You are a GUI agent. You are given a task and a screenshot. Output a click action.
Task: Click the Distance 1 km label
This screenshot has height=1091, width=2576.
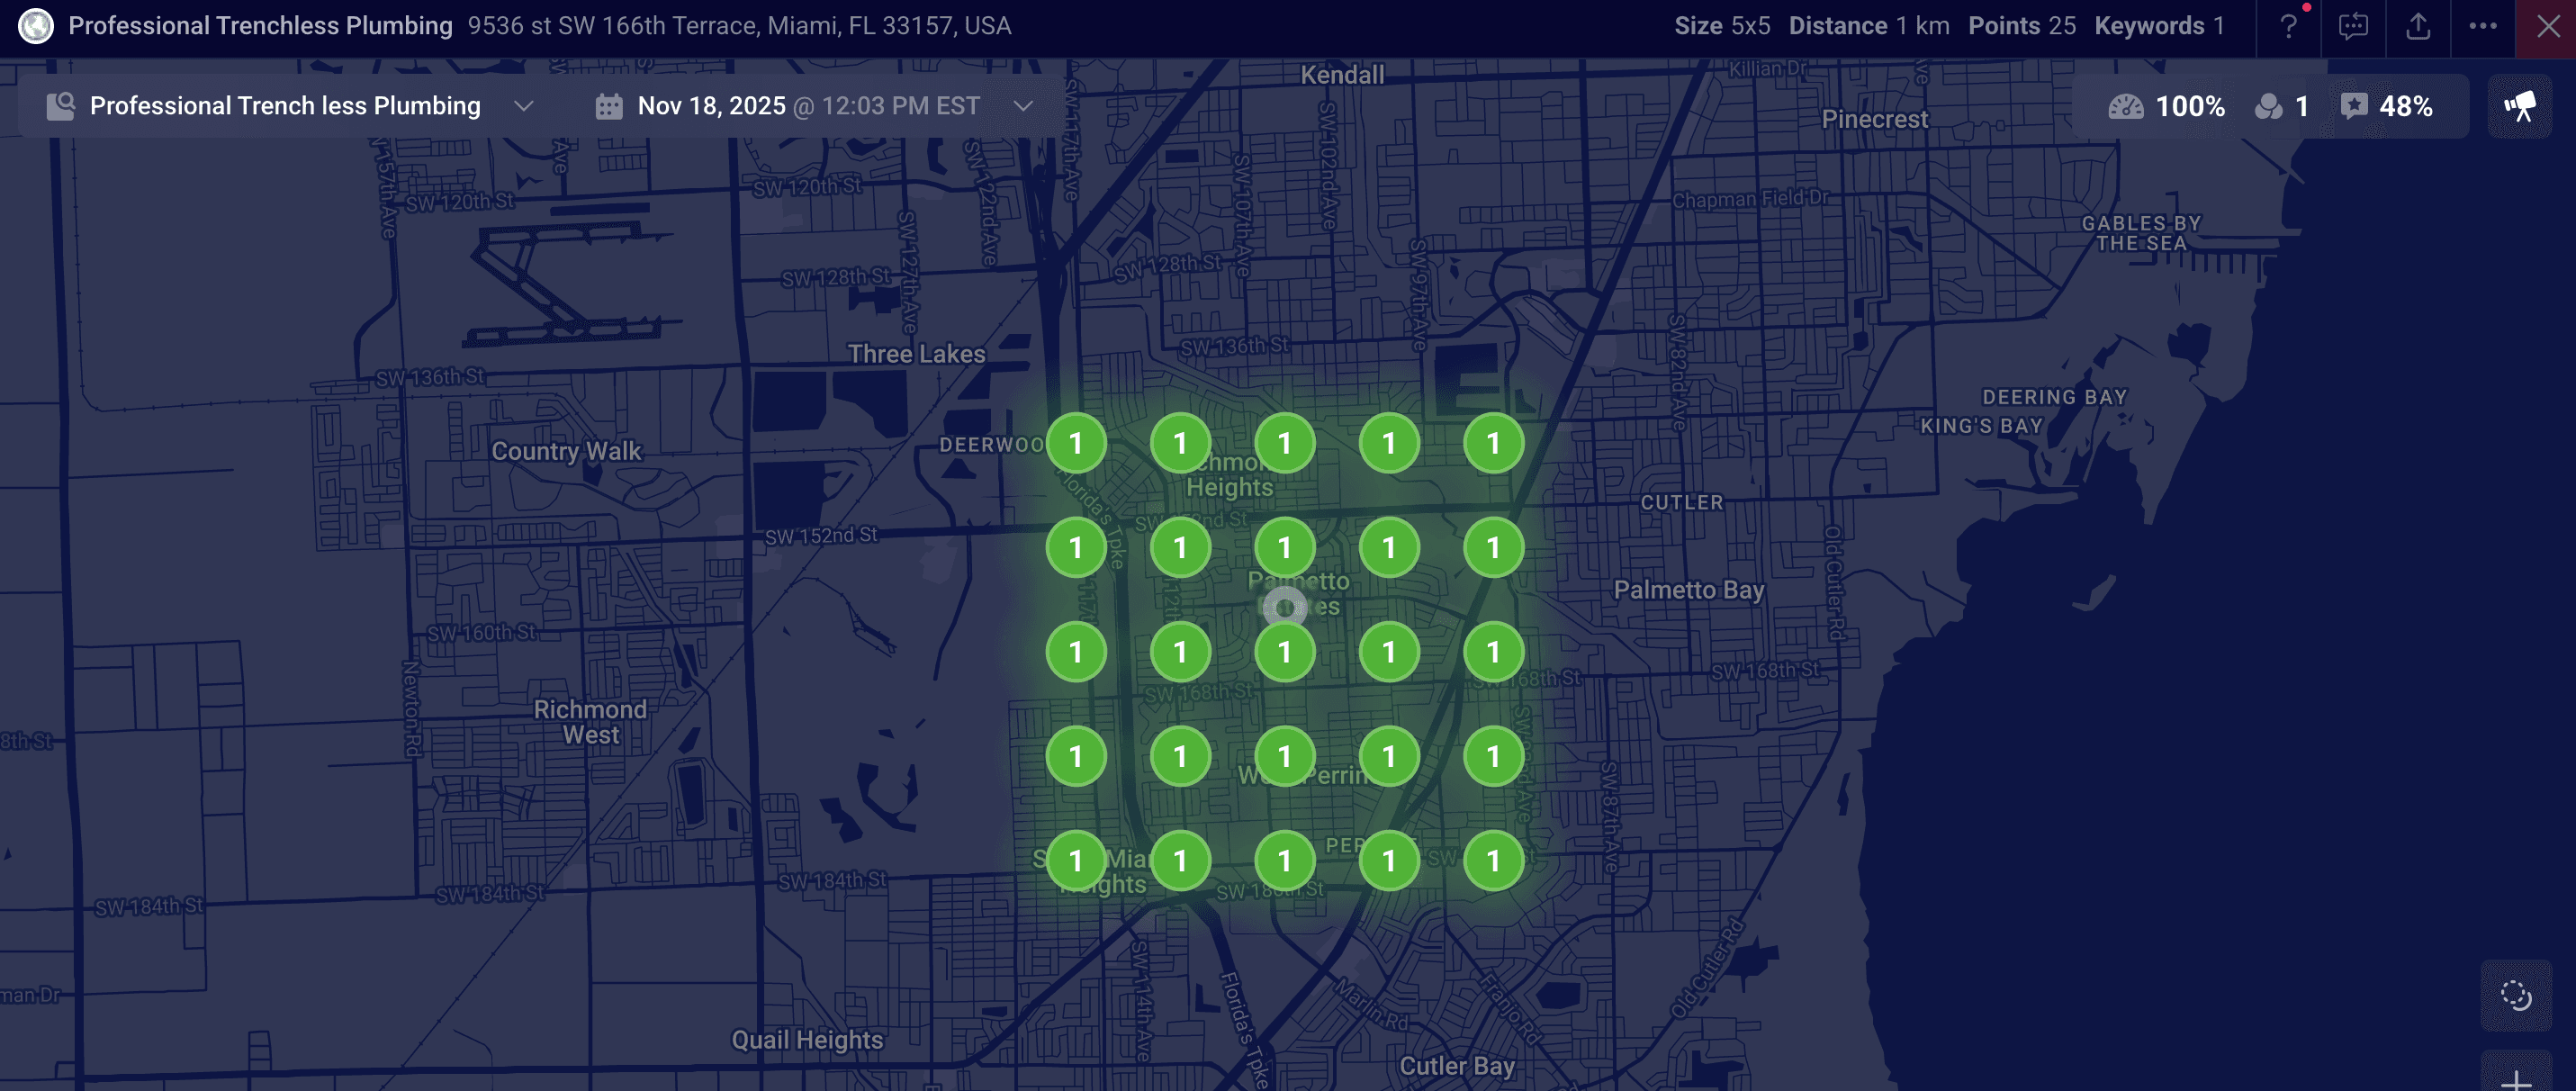tap(1869, 26)
